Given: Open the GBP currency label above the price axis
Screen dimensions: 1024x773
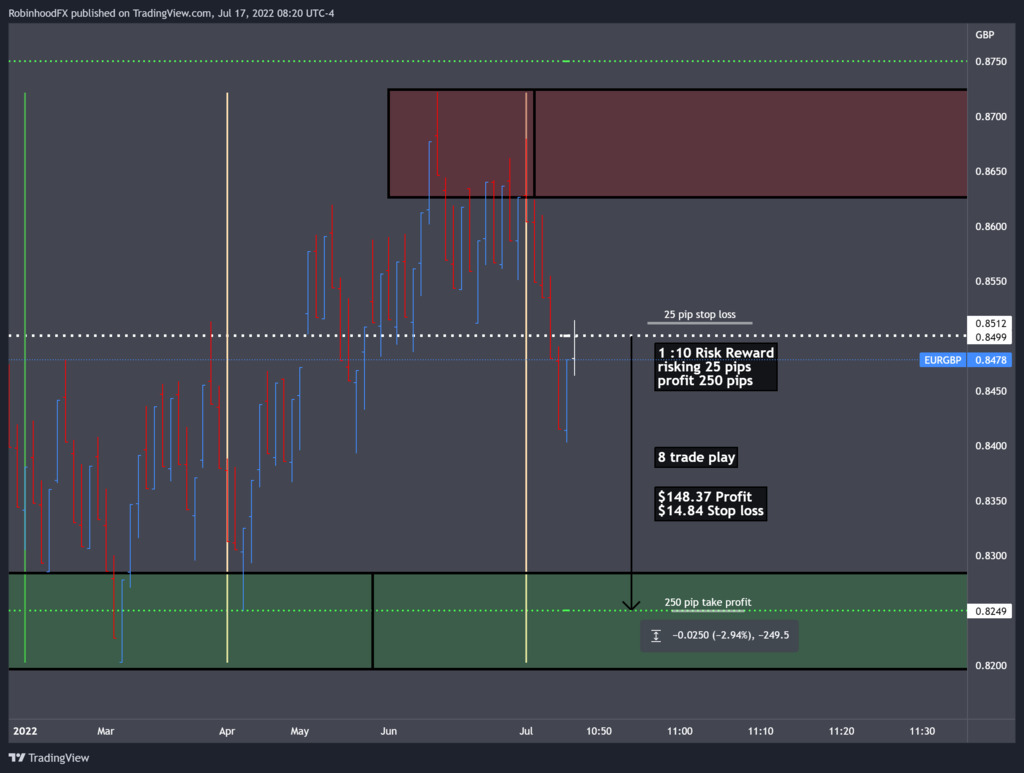Looking at the screenshot, I should click(x=984, y=34).
